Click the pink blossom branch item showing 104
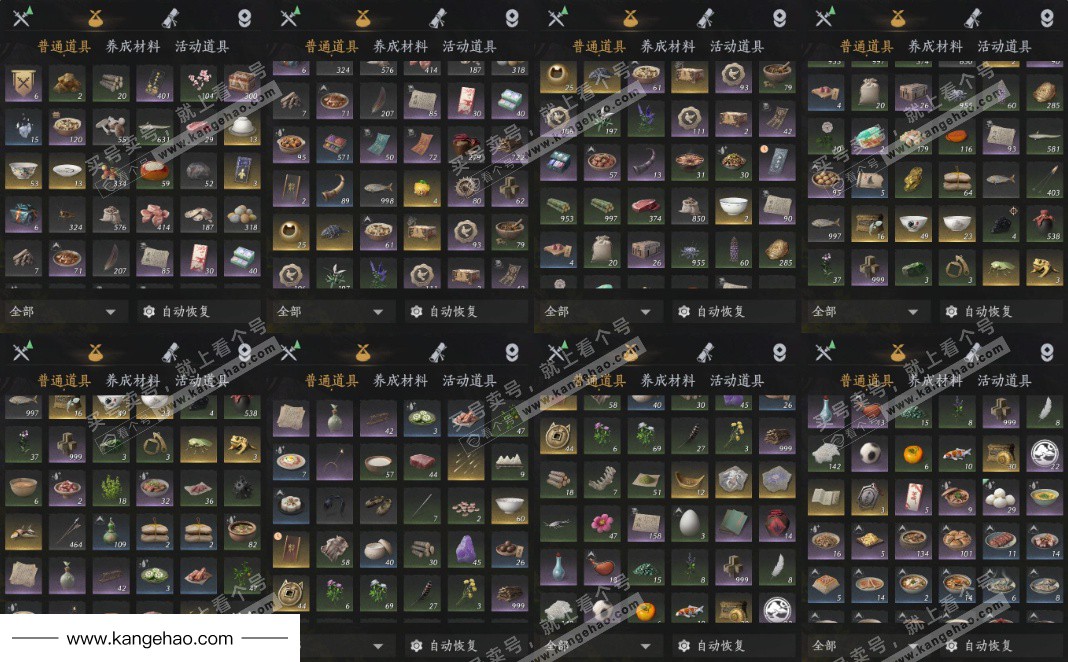This screenshot has height=662, width=1068. [198, 84]
